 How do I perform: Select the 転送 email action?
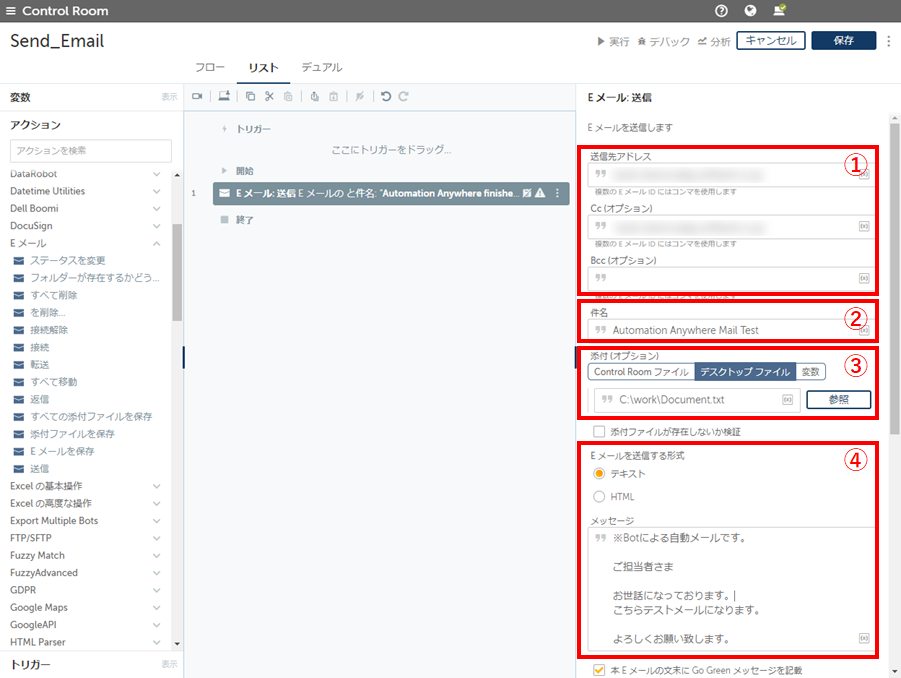coord(40,365)
